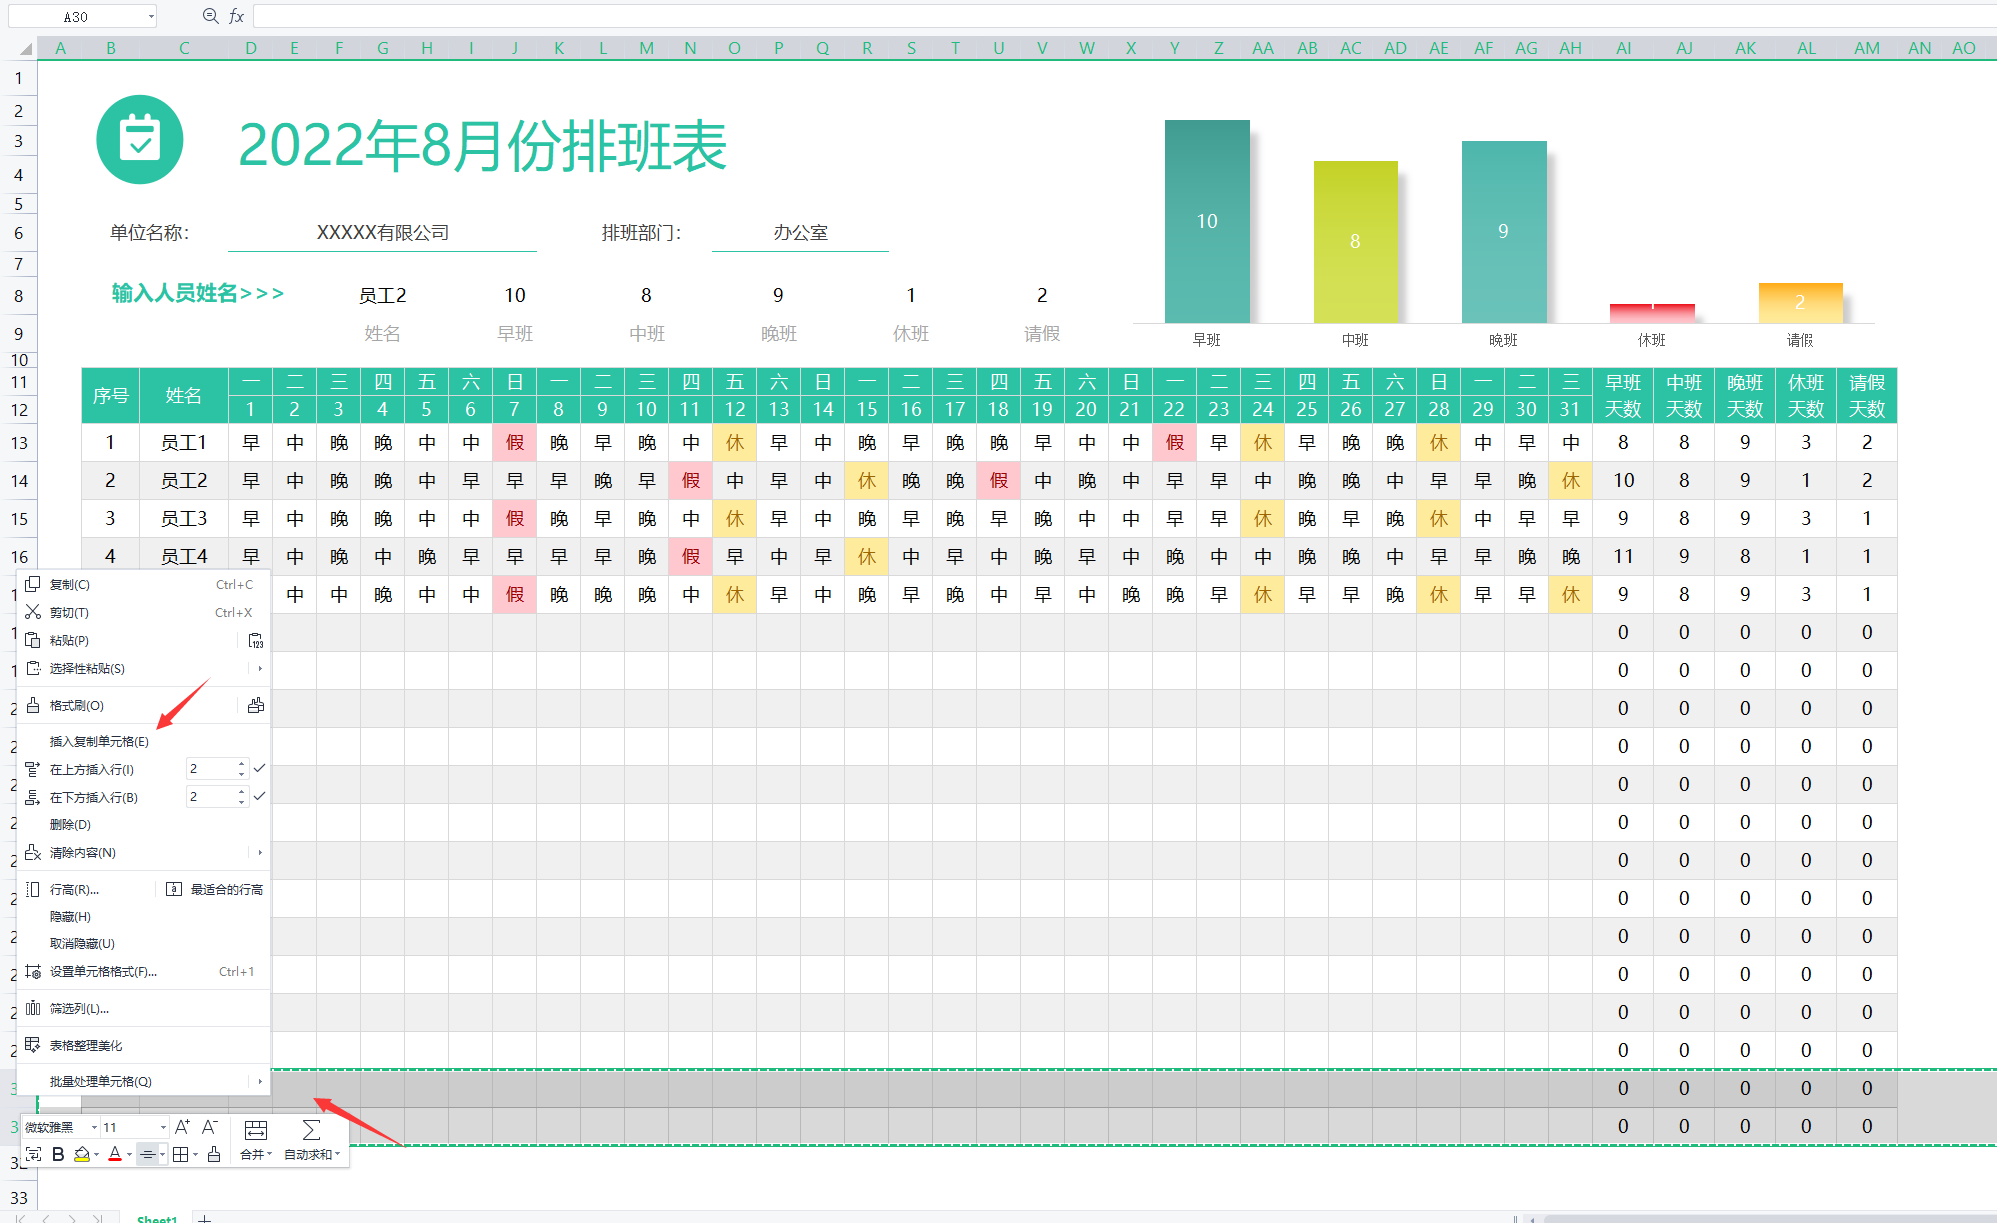Click the center align icon in mini toolbar

coord(147,1155)
